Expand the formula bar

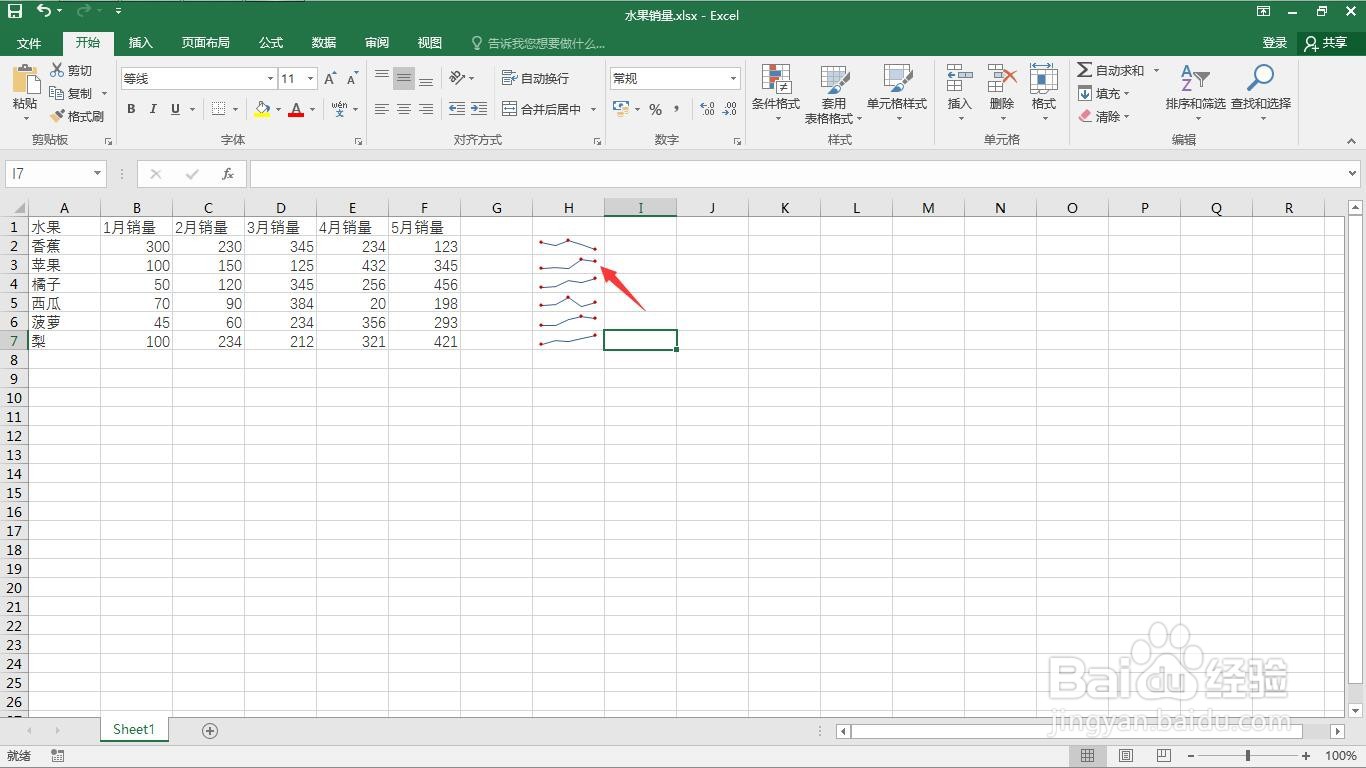(1353, 173)
